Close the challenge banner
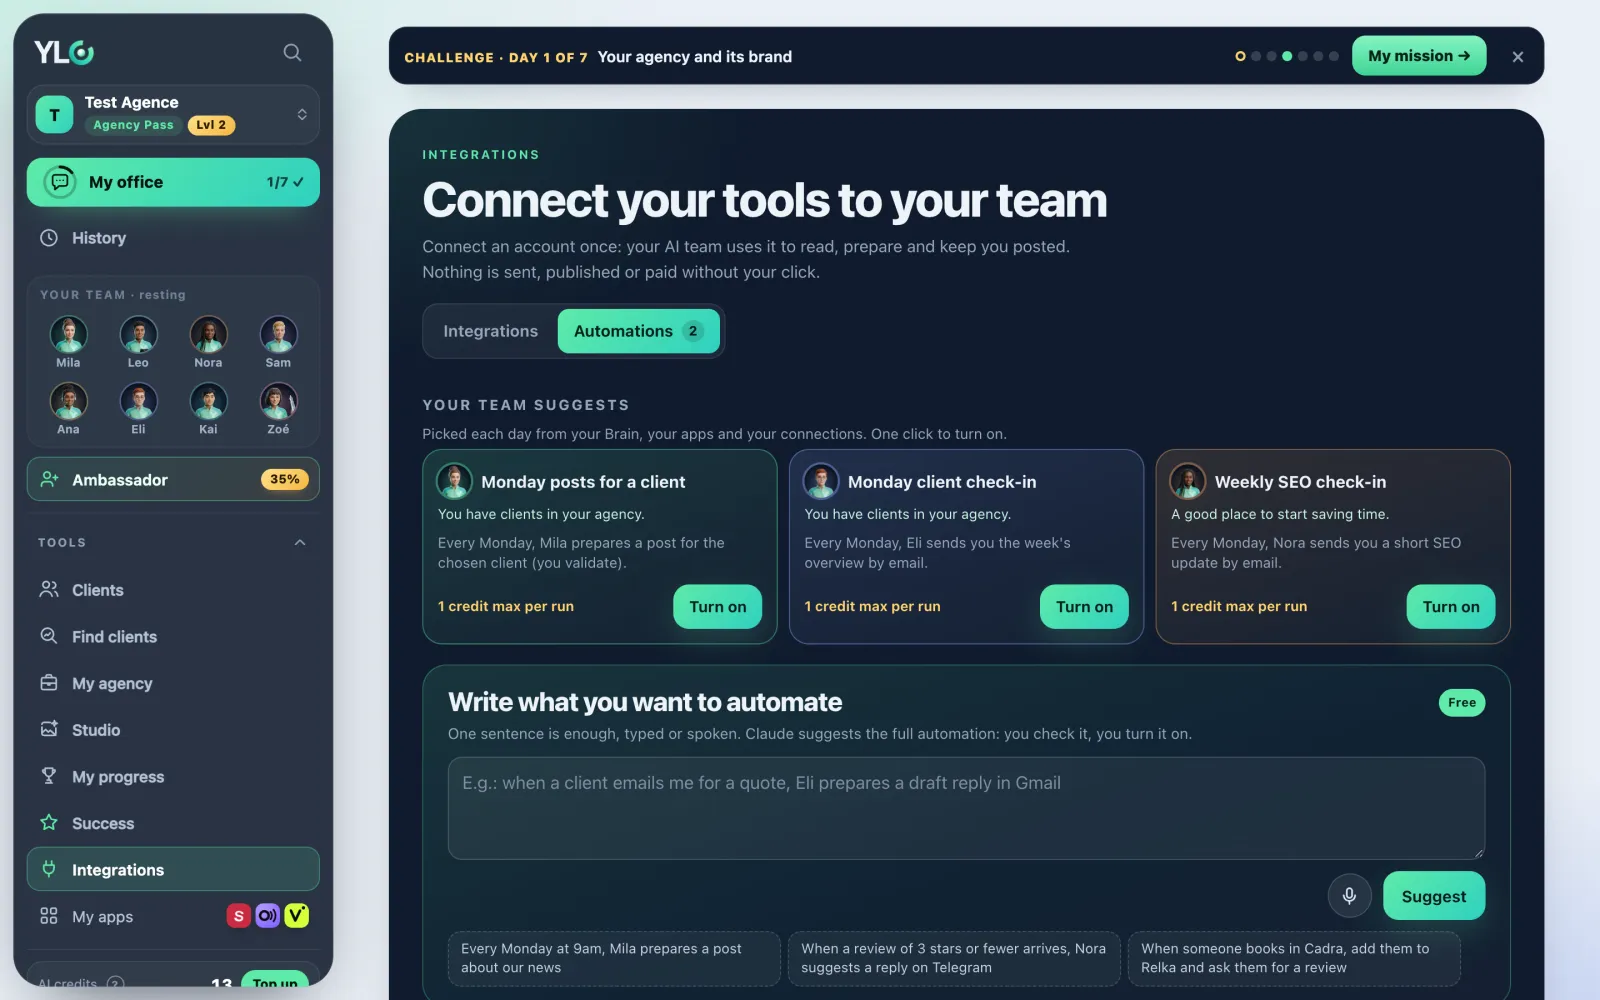This screenshot has width=1600, height=1000. (1518, 57)
